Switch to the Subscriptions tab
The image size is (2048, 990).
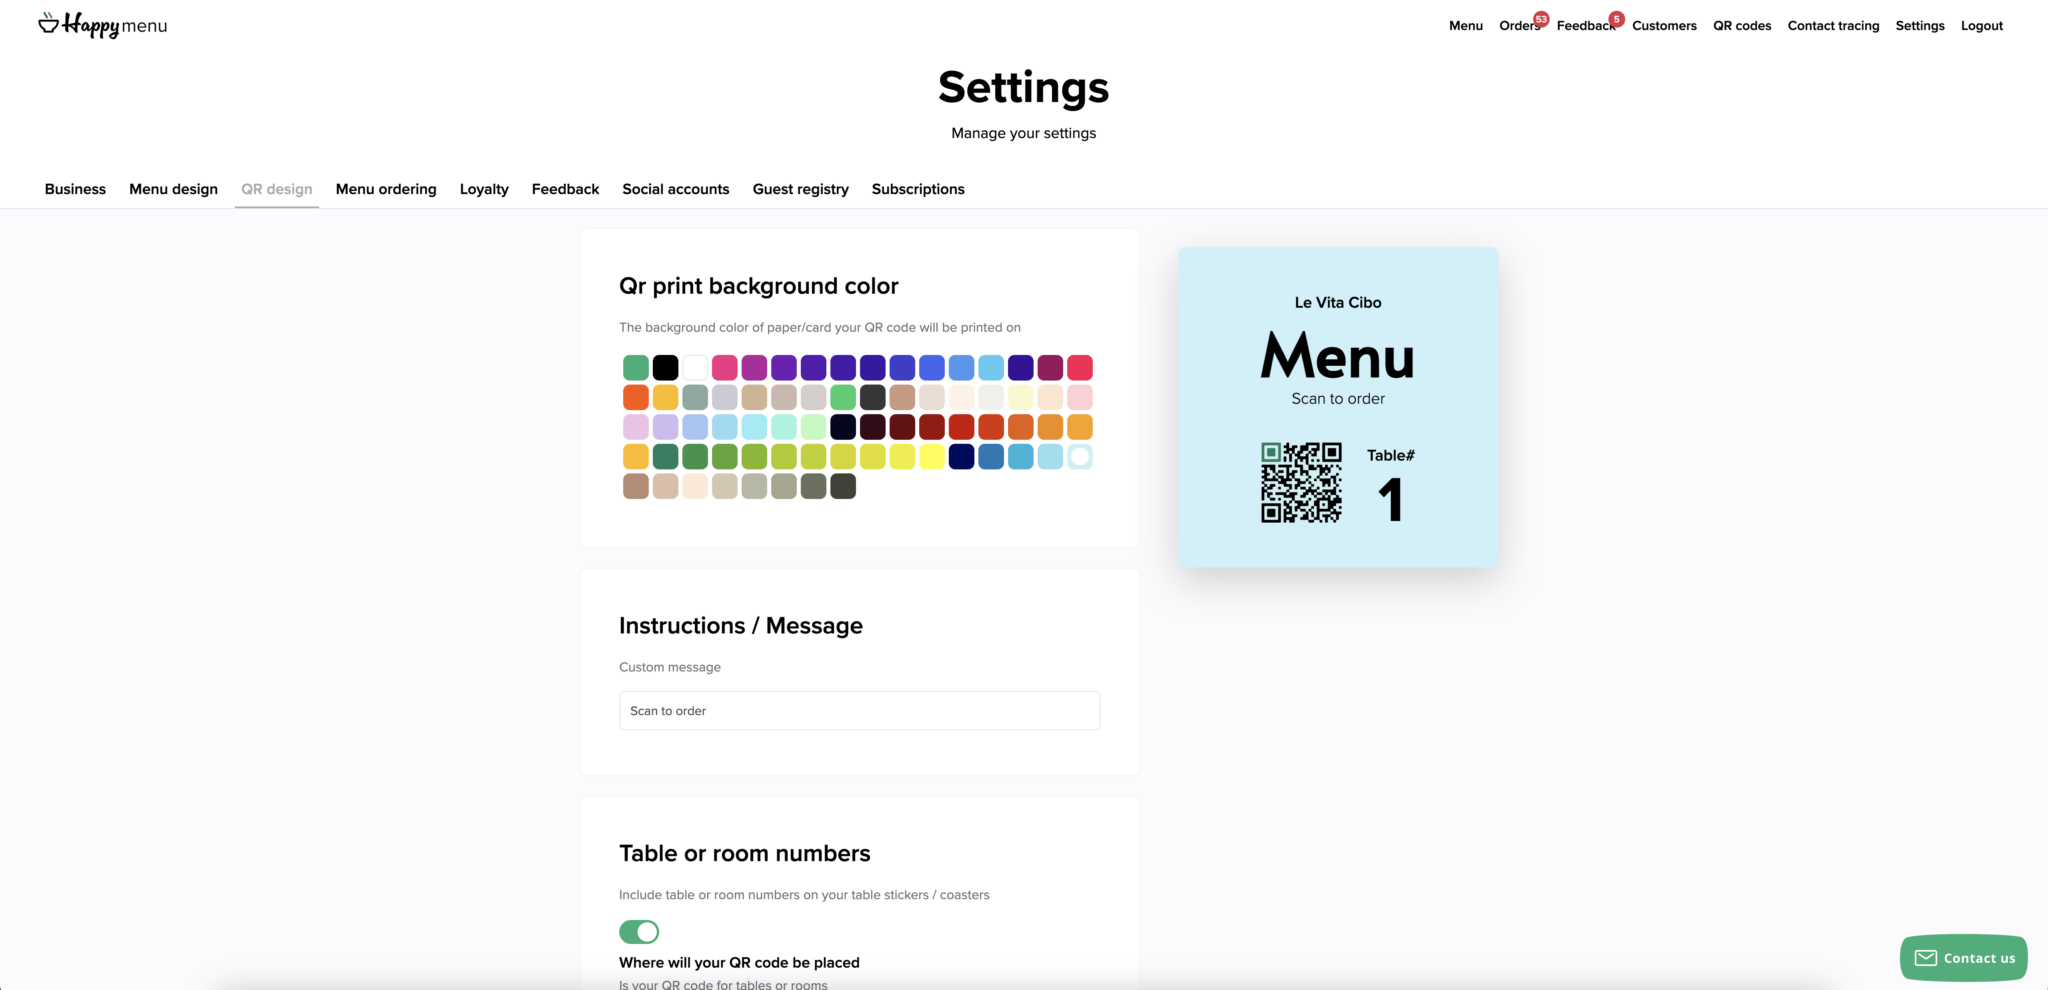pyautogui.click(x=918, y=189)
